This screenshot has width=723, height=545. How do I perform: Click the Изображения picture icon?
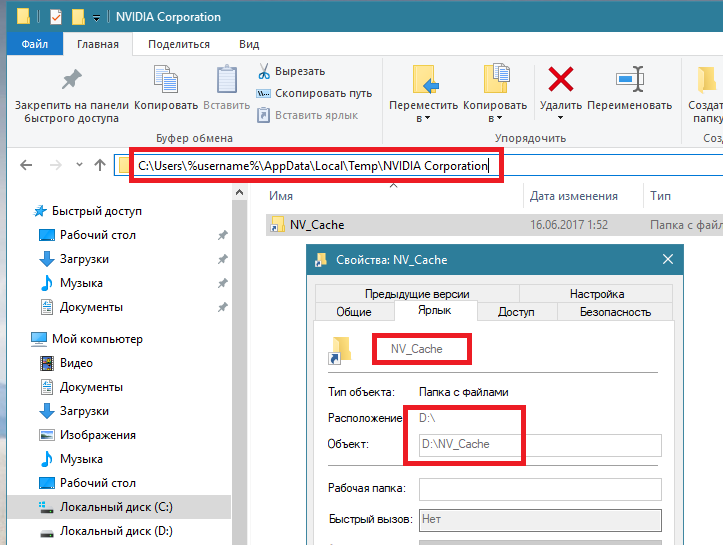[x=47, y=435]
